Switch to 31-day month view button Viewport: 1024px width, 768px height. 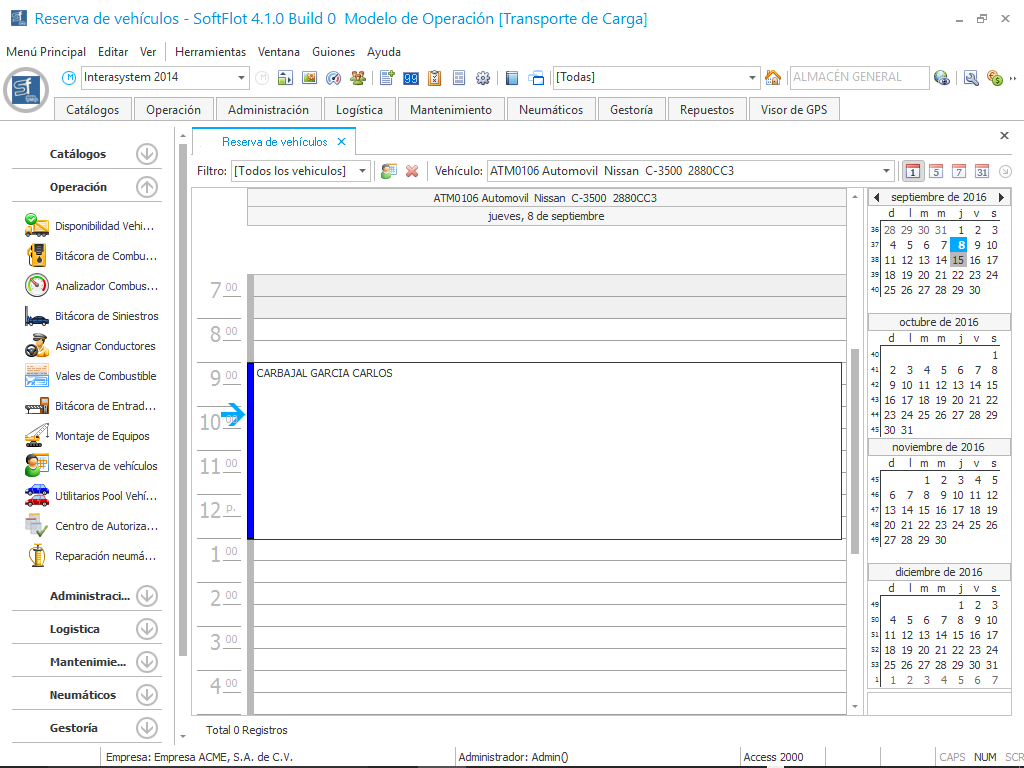pos(982,171)
